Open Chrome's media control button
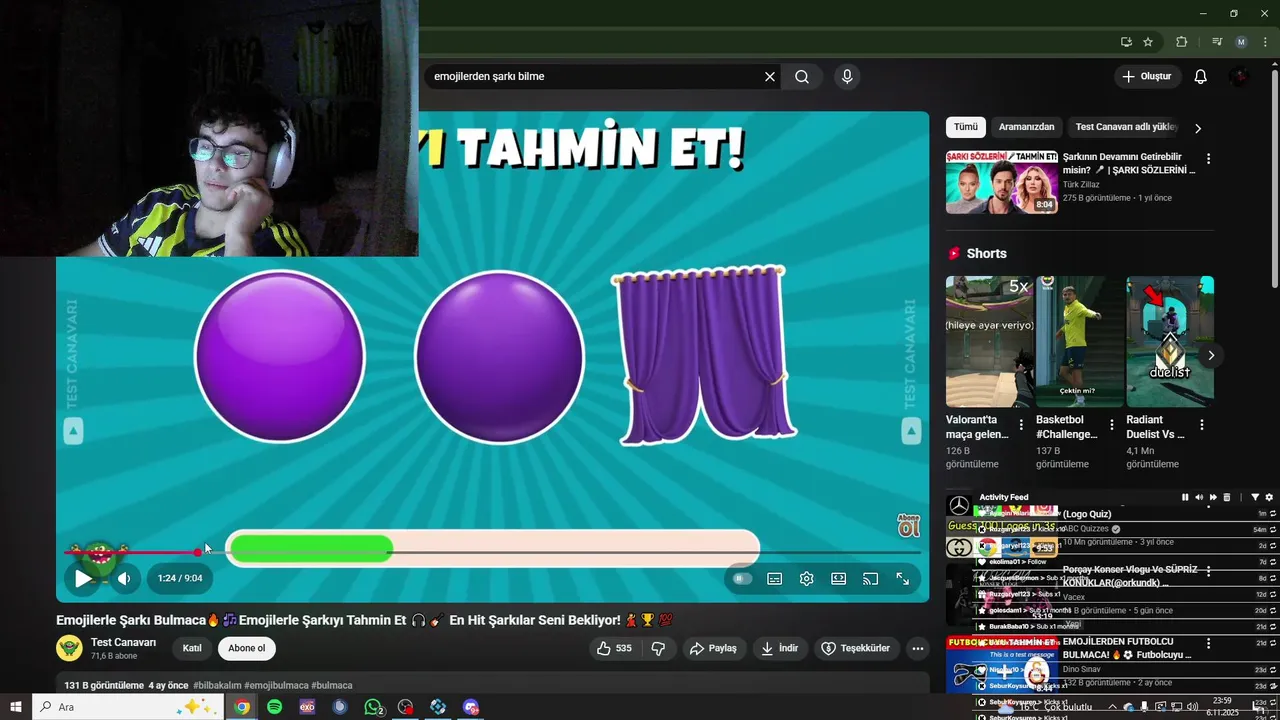 pyautogui.click(x=1217, y=42)
